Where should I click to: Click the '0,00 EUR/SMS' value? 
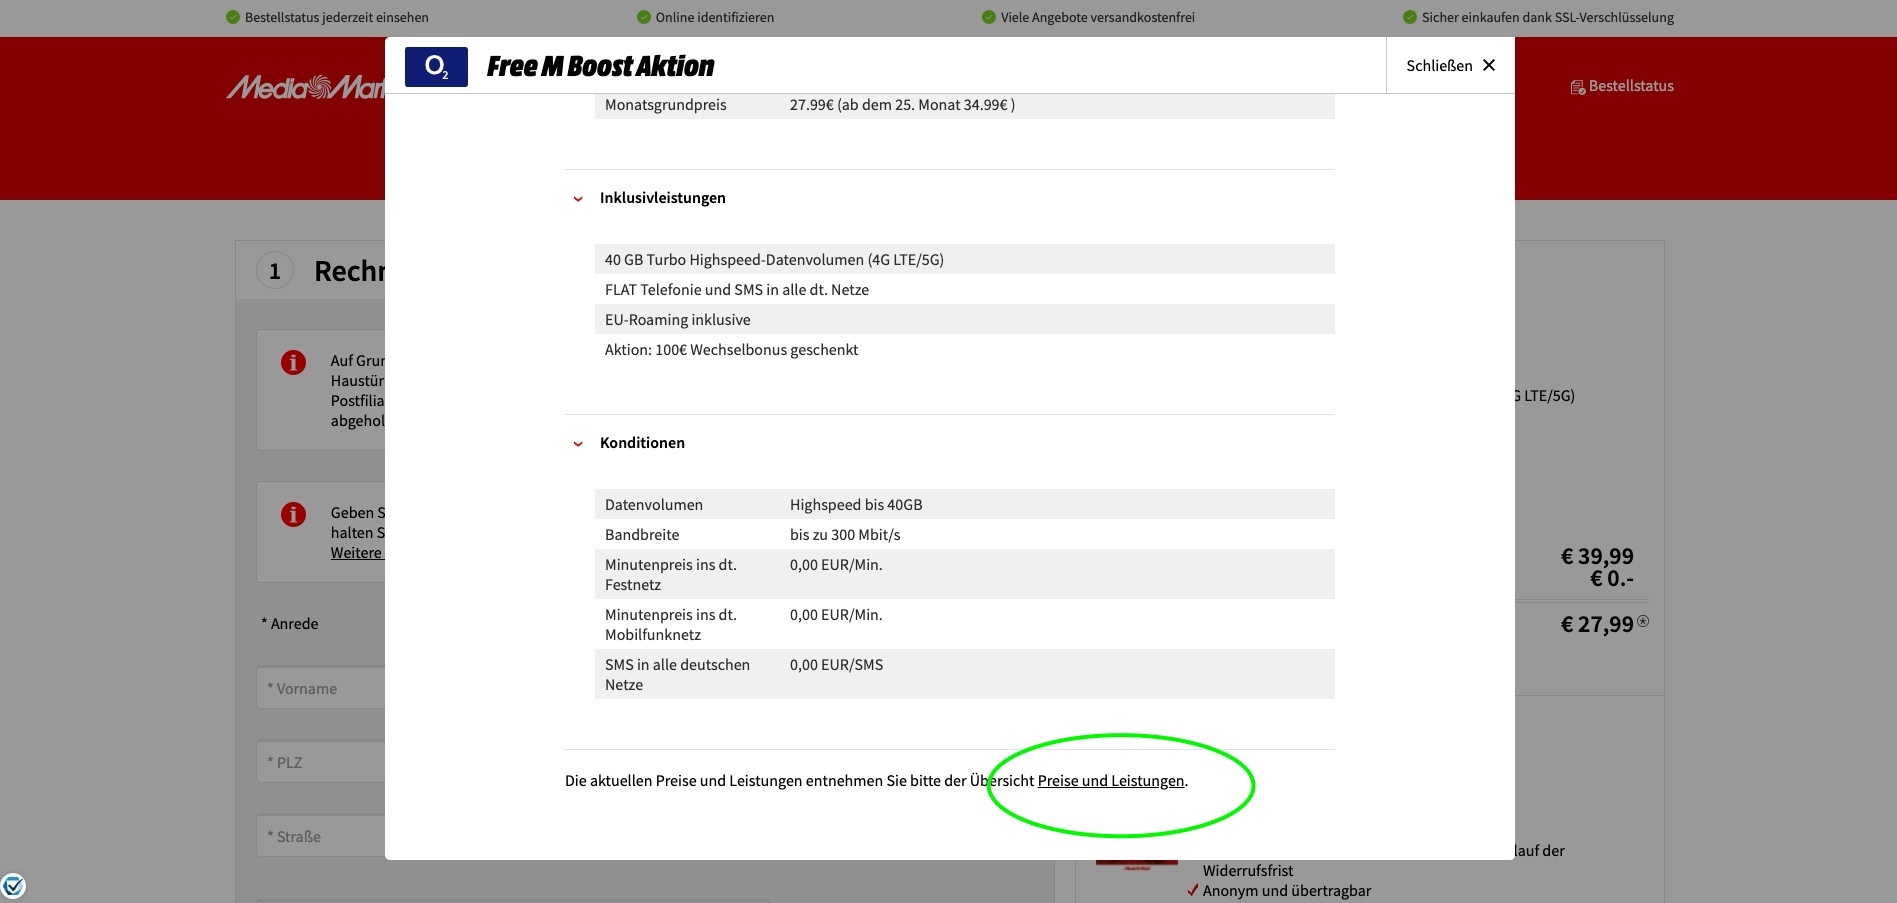click(x=836, y=665)
